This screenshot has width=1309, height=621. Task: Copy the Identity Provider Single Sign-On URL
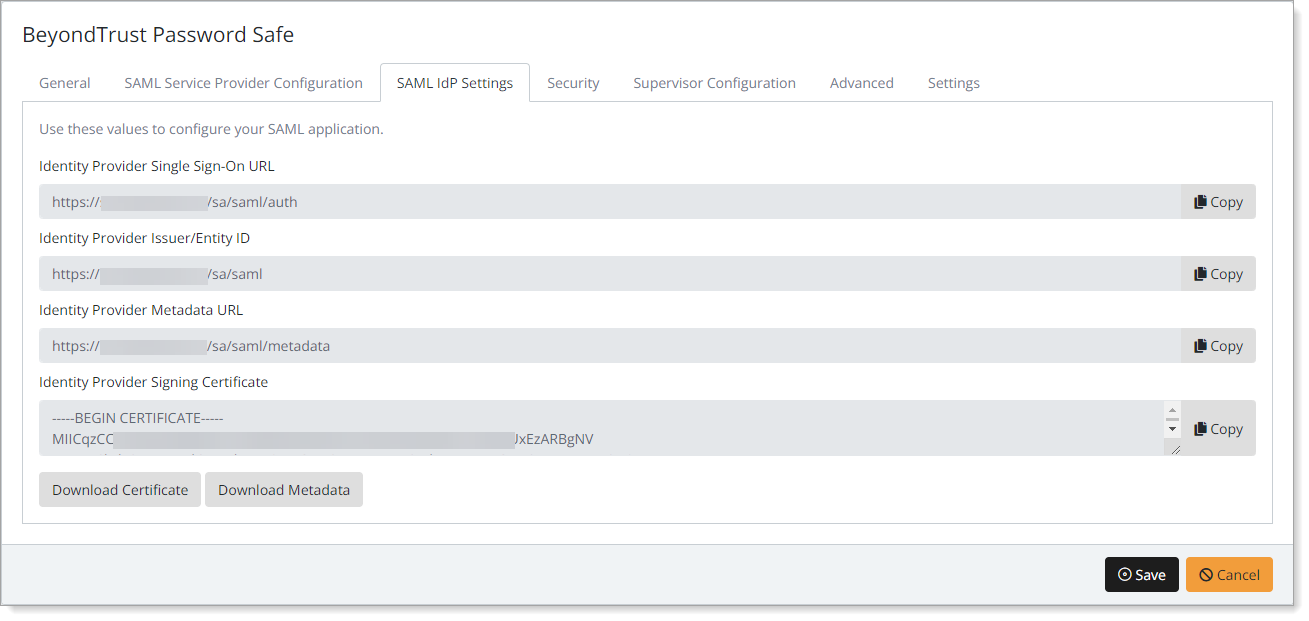pos(1217,202)
